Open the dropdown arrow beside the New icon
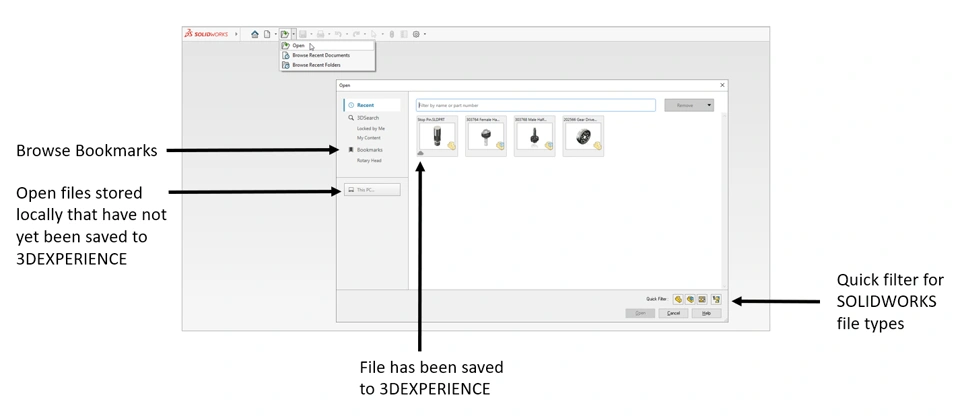 (x=276, y=34)
